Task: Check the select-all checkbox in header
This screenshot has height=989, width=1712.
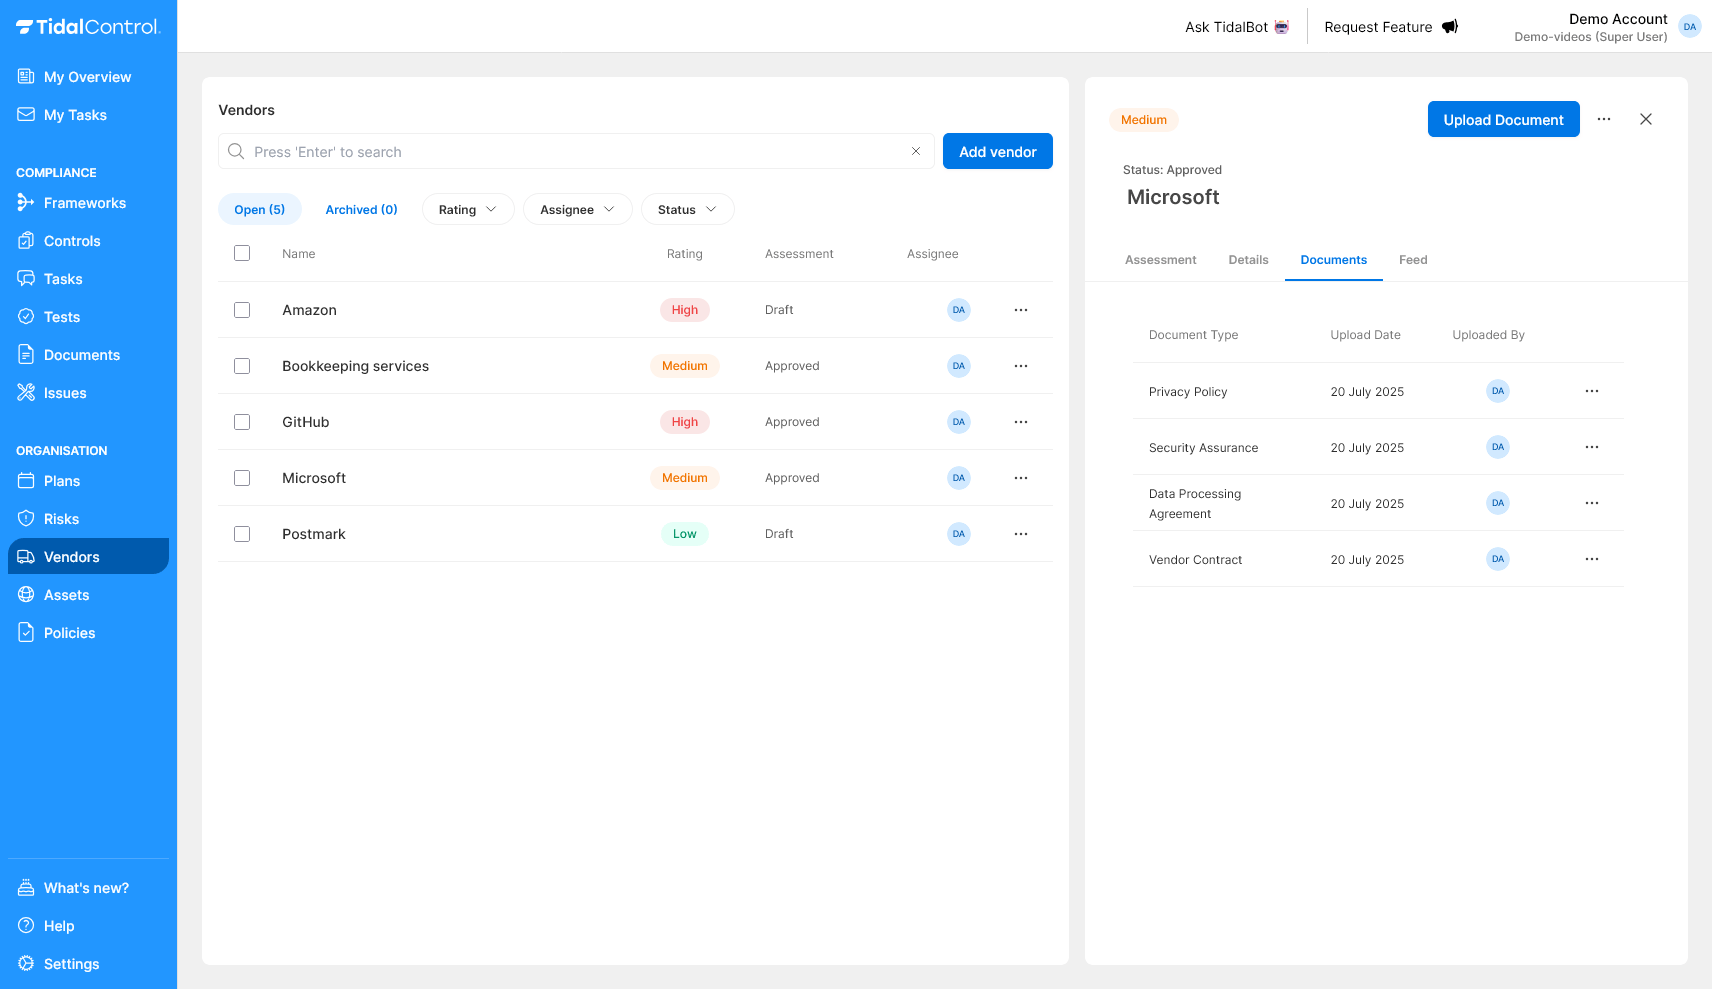Action: pyautogui.click(x=242, y=253)
